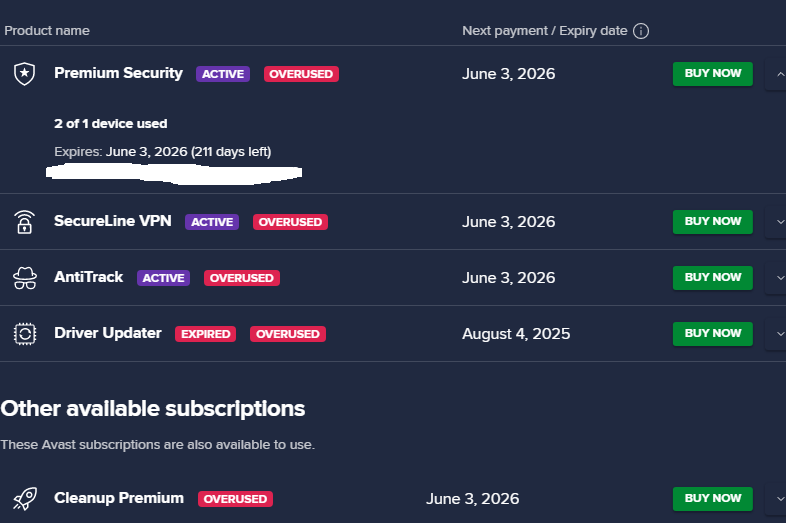Viewport: 786px width, 523px height.
Task: Click the Overused badge beside Premium Security
Action: (x=301, y=74)
